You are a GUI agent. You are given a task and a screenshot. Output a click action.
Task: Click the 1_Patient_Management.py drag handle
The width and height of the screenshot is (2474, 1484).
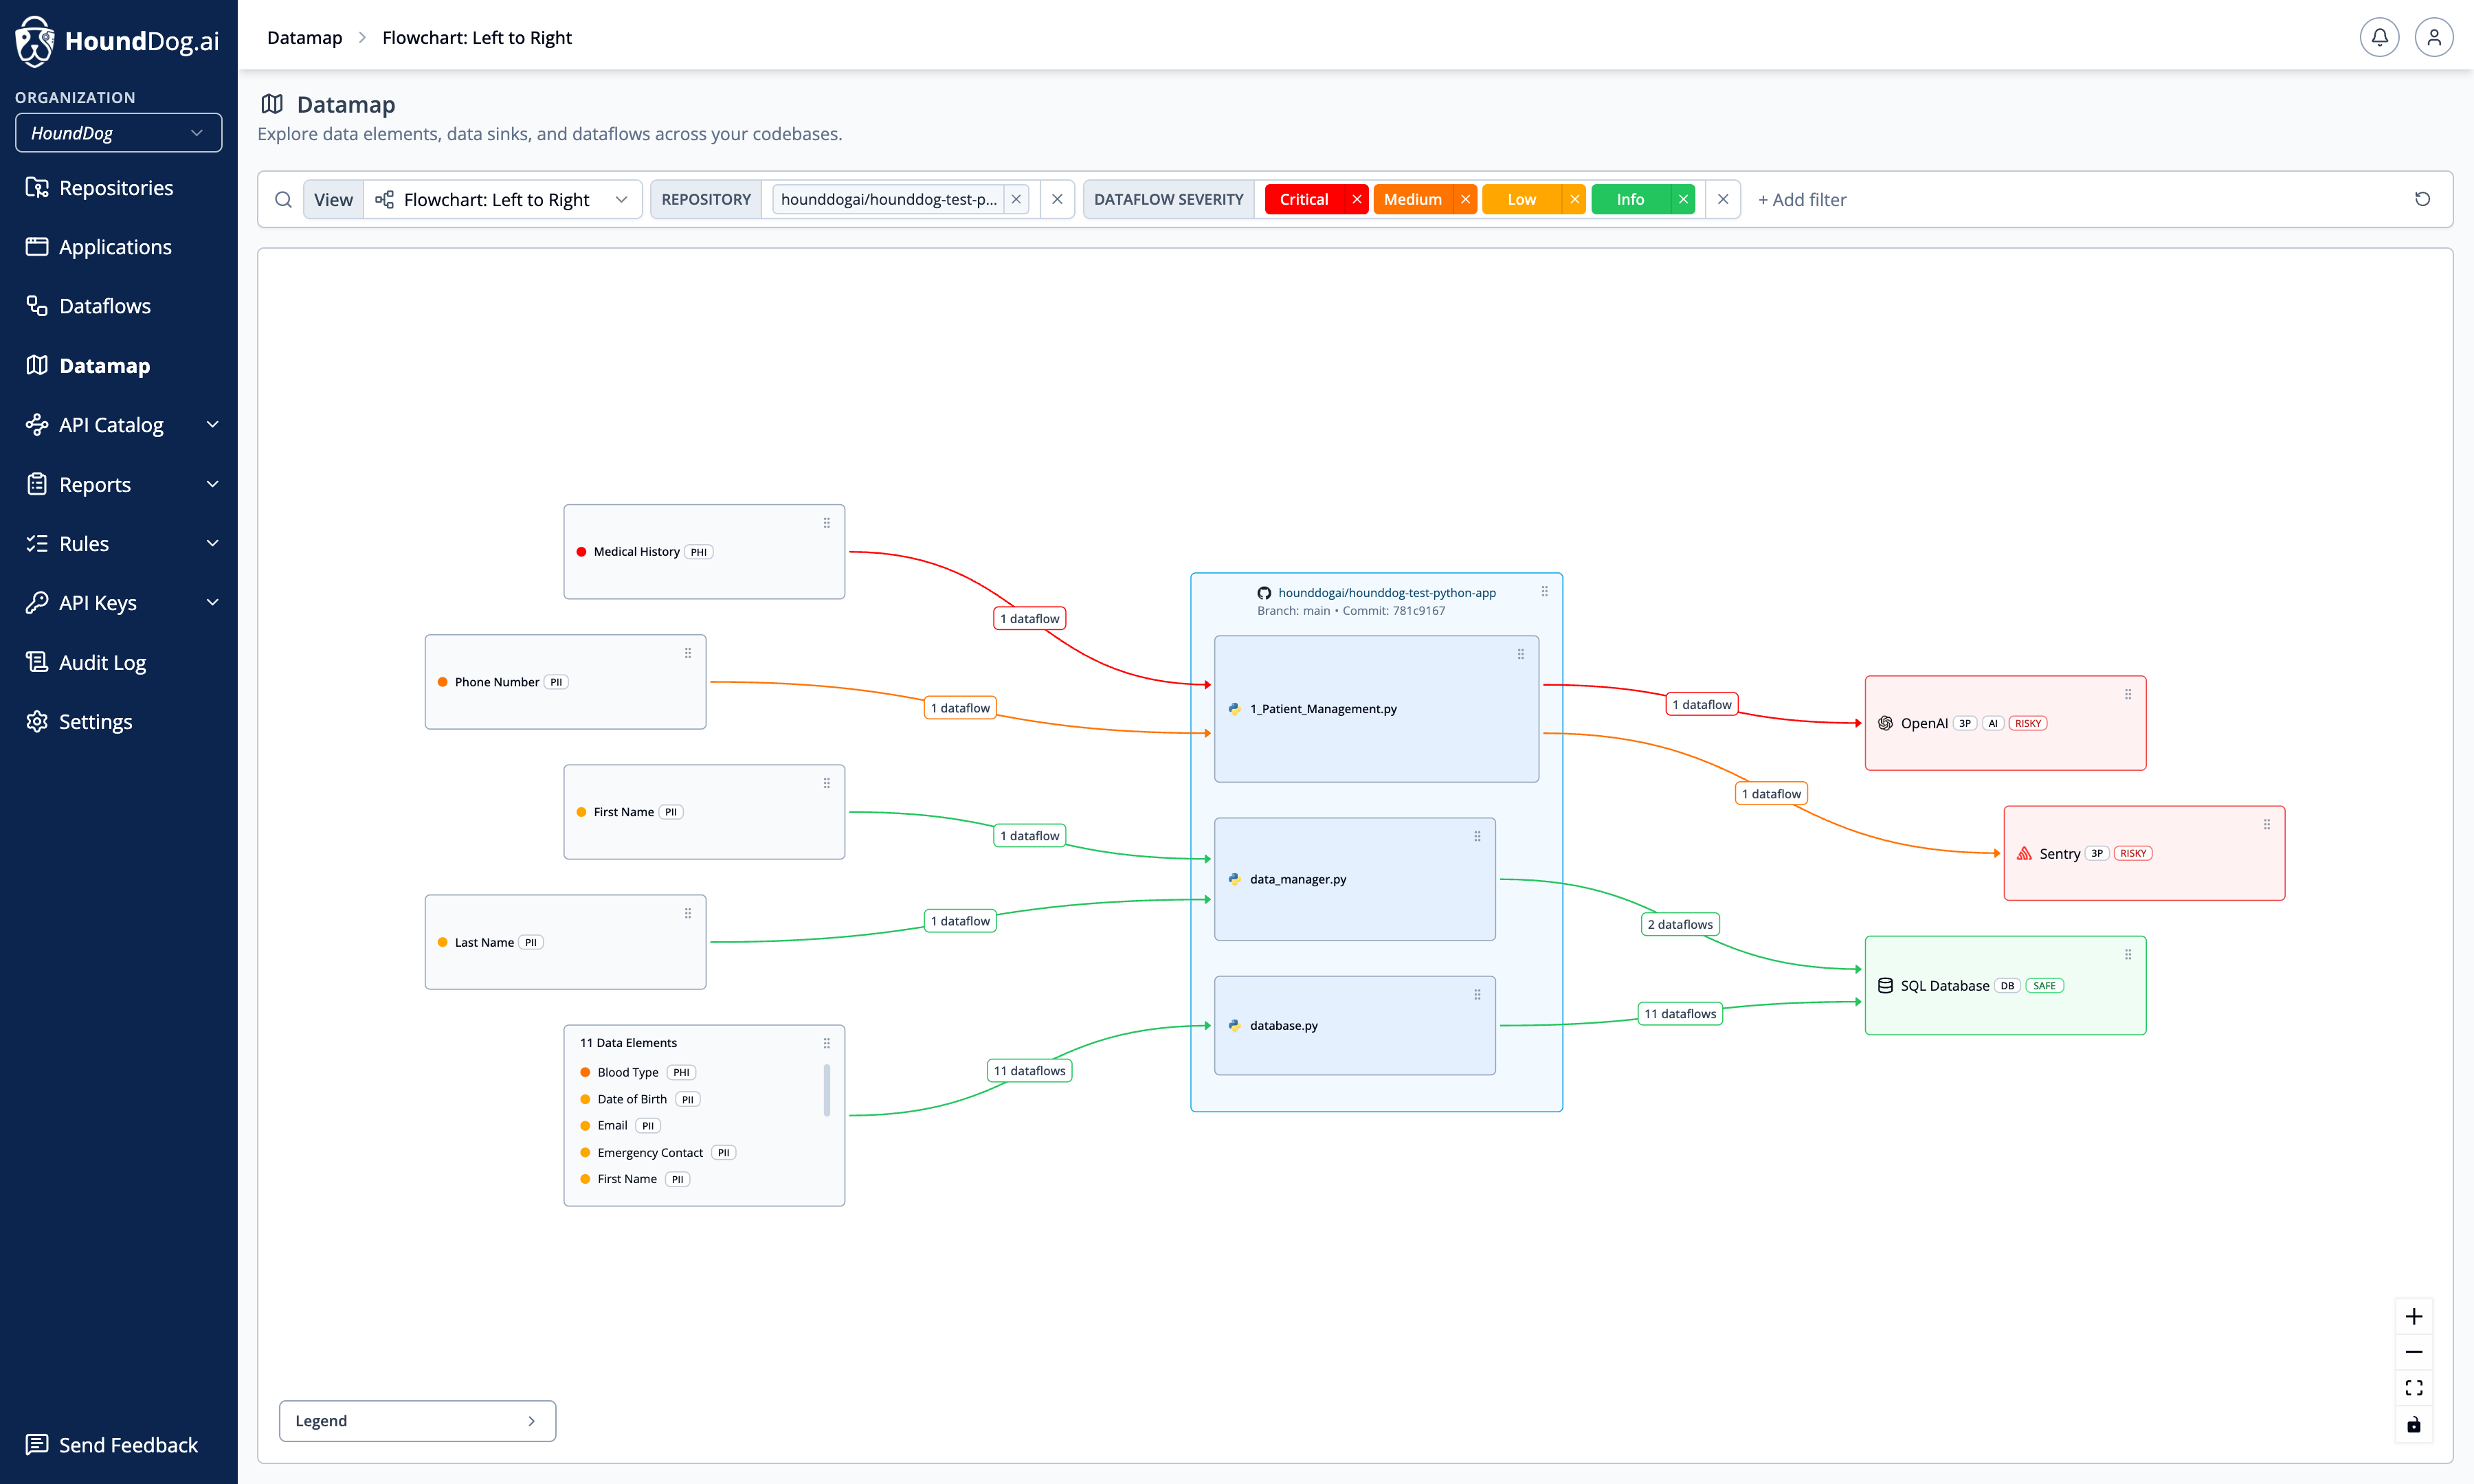click(x=1520, y=654)
